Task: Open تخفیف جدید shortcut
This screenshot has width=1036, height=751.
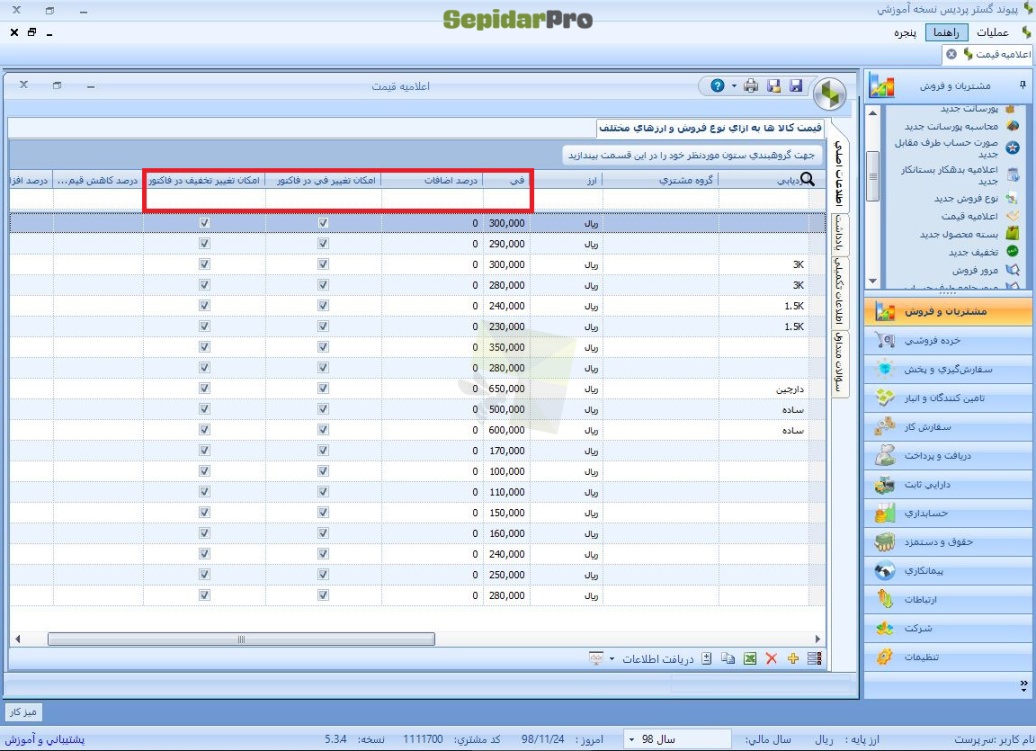Action: [x=973, y=252]
